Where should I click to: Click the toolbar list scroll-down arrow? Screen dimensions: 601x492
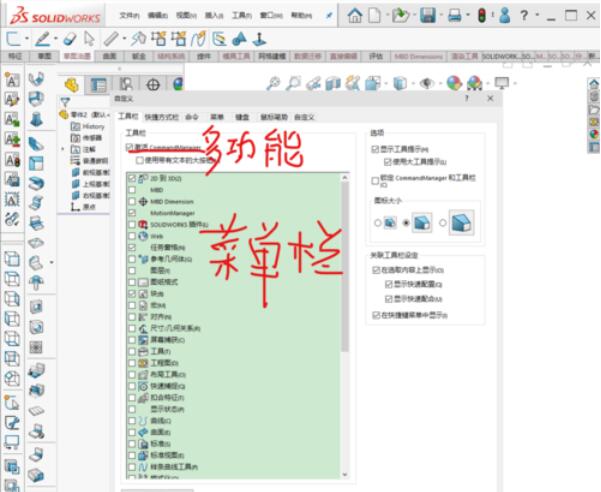tap(345, 474)
